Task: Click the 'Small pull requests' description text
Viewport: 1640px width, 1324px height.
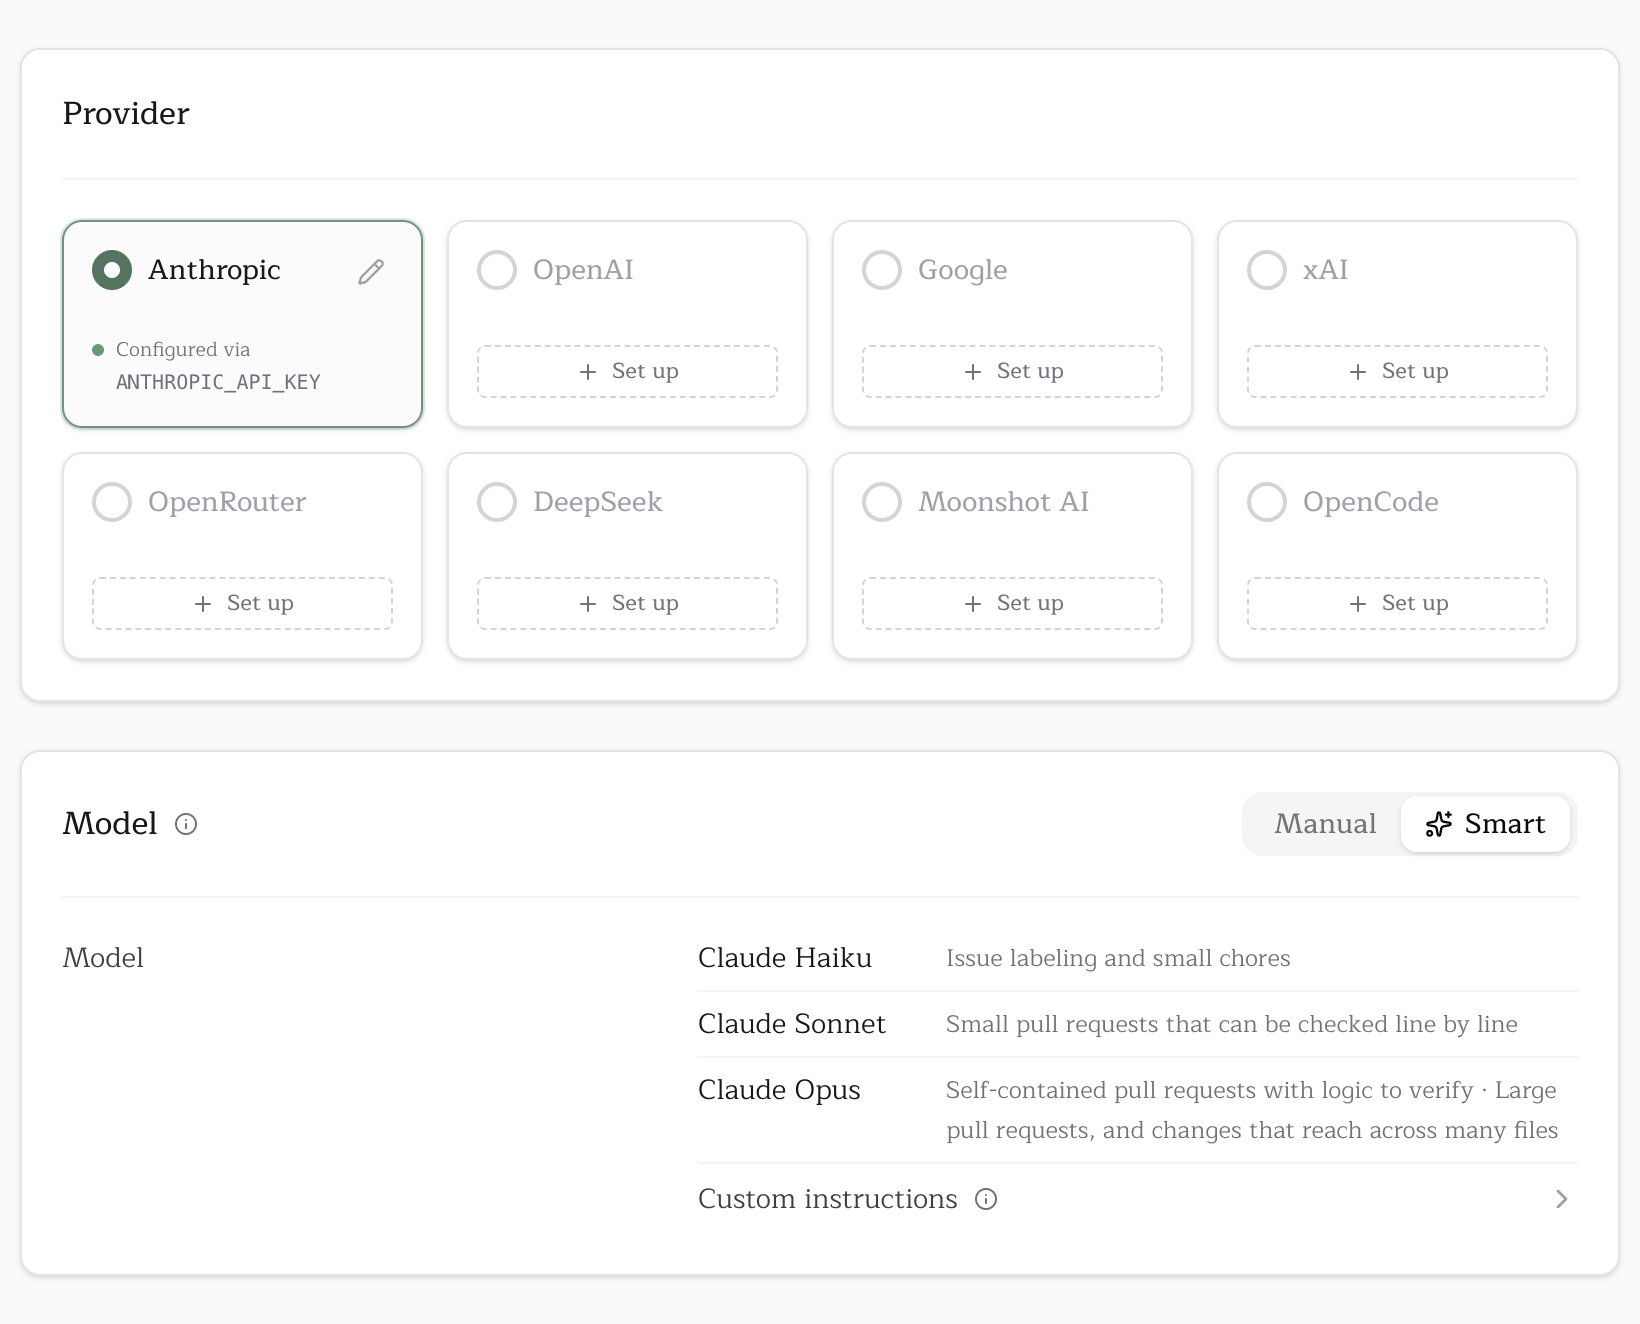Action: coord(1232,1024)
